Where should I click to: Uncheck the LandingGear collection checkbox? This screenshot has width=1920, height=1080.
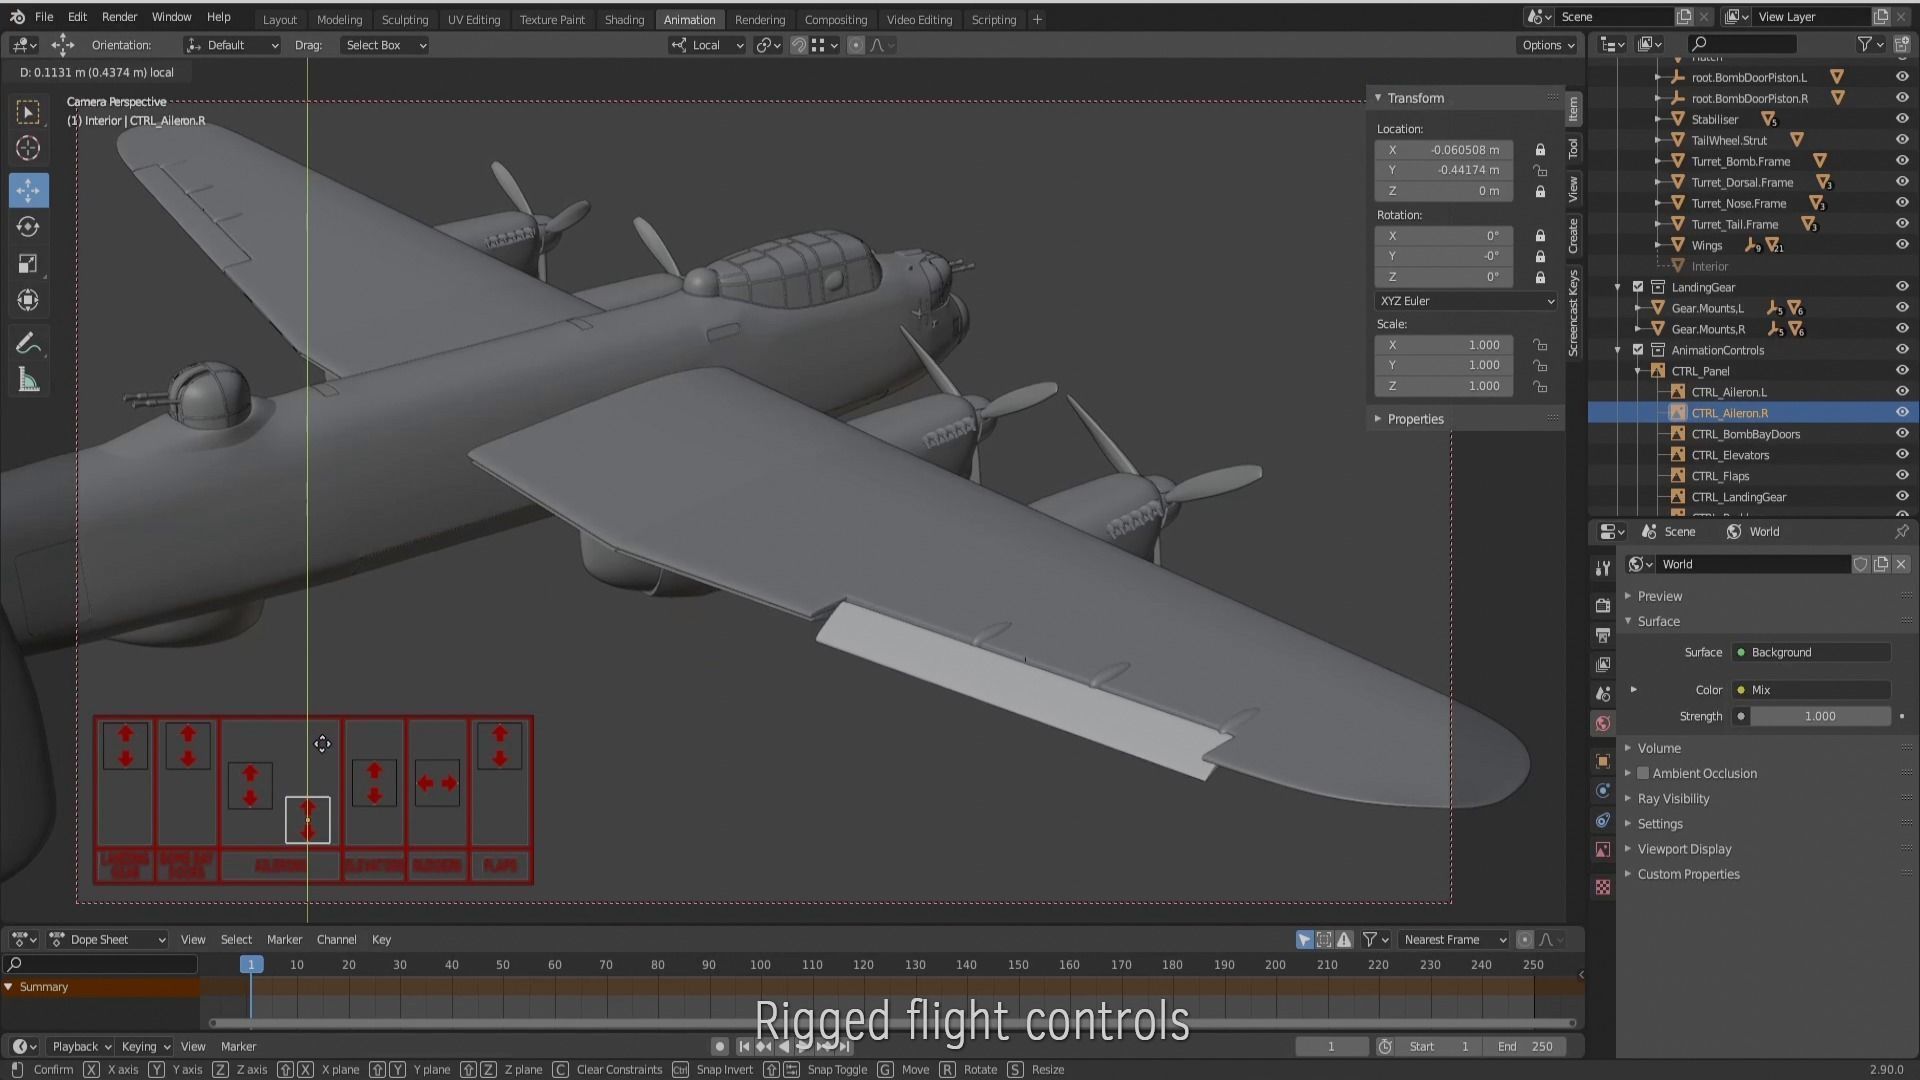[1638, 287]
